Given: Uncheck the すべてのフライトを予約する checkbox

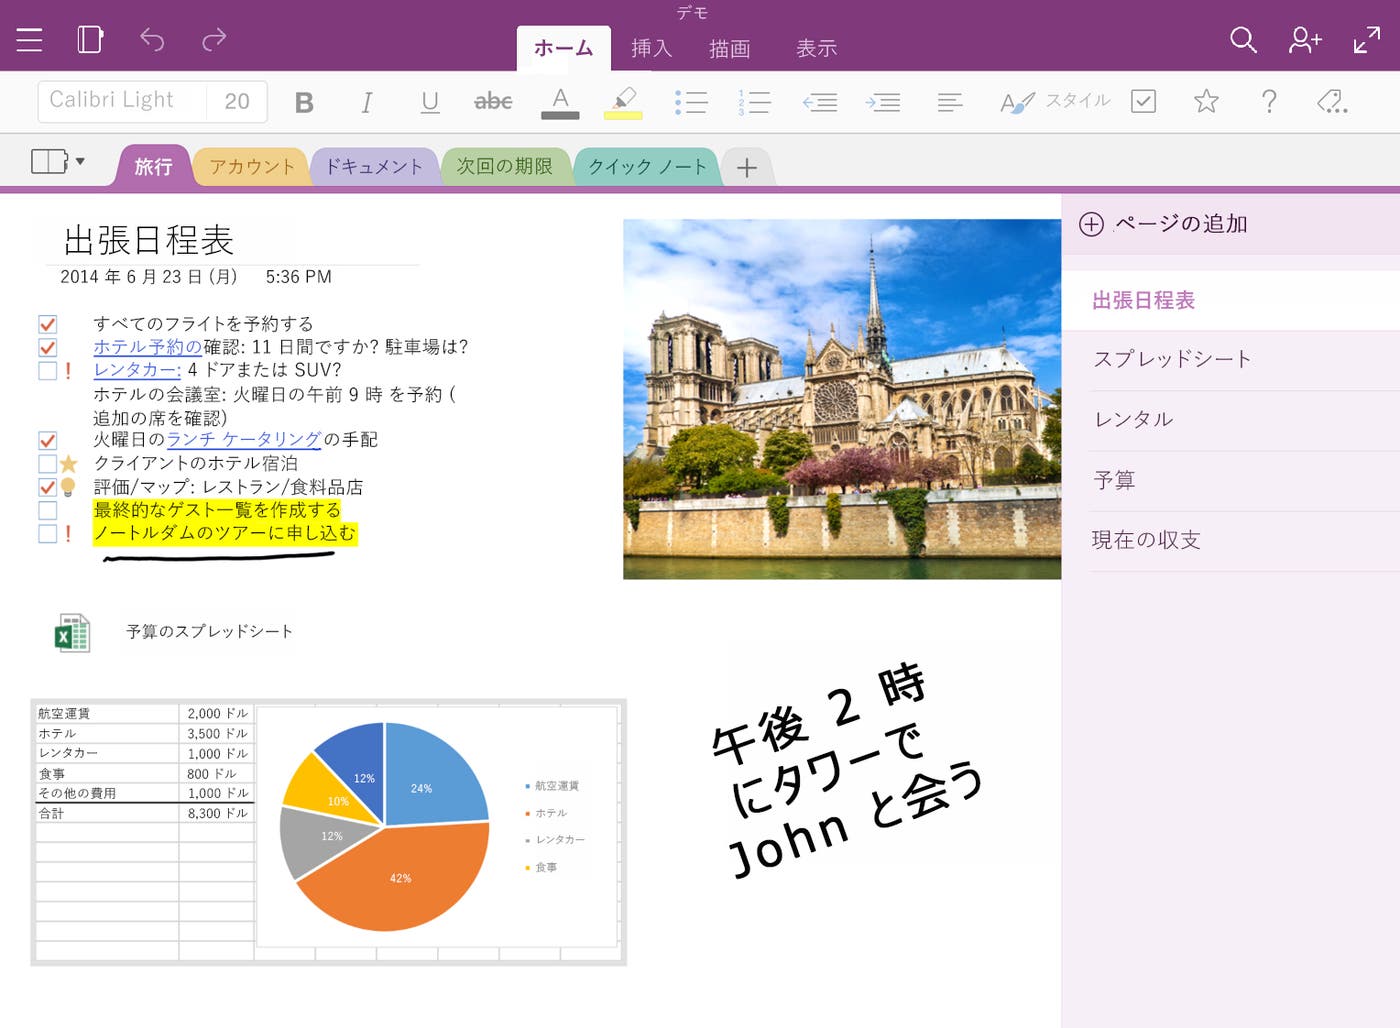Looking at the screenshot, I should (x=47, y=324).
